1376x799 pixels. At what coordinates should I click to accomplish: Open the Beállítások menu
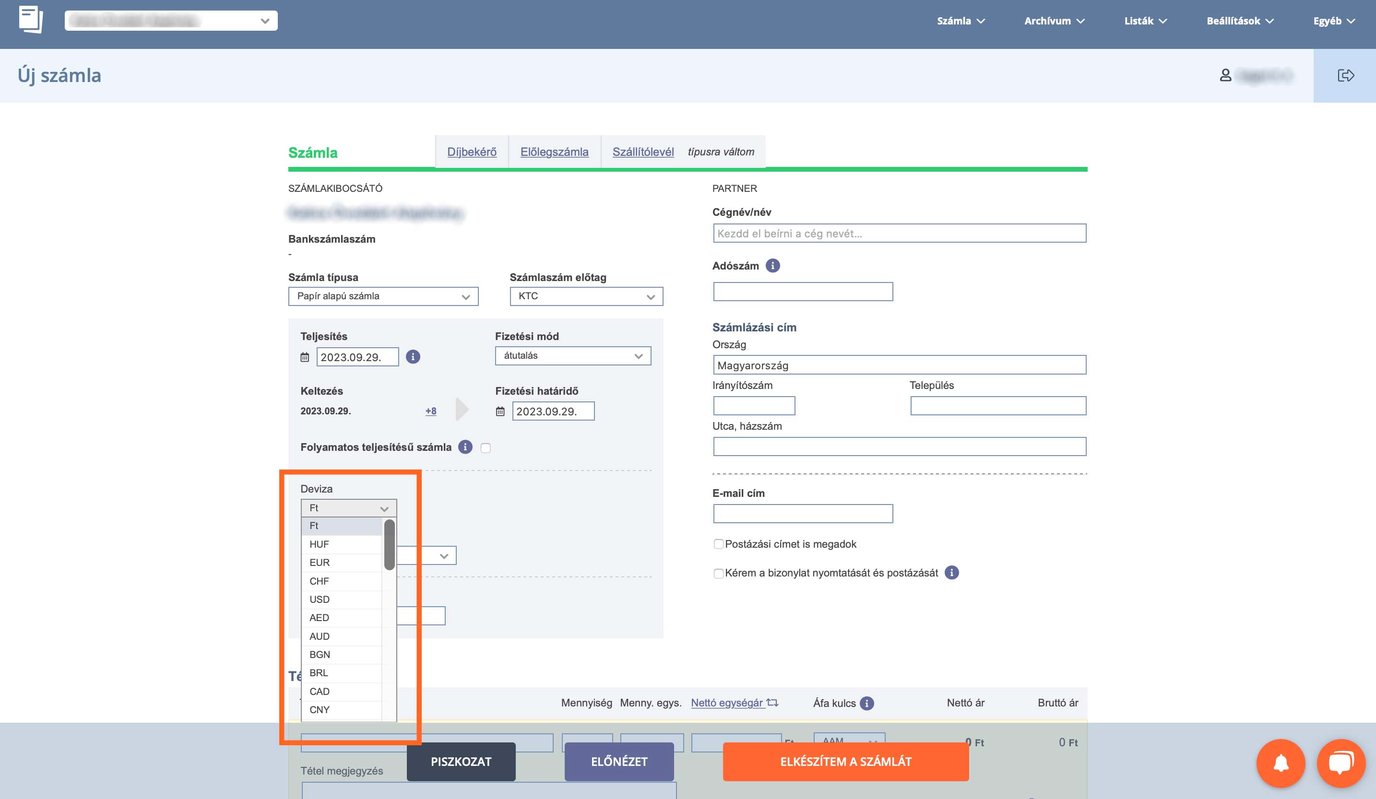coord(1240,21)
